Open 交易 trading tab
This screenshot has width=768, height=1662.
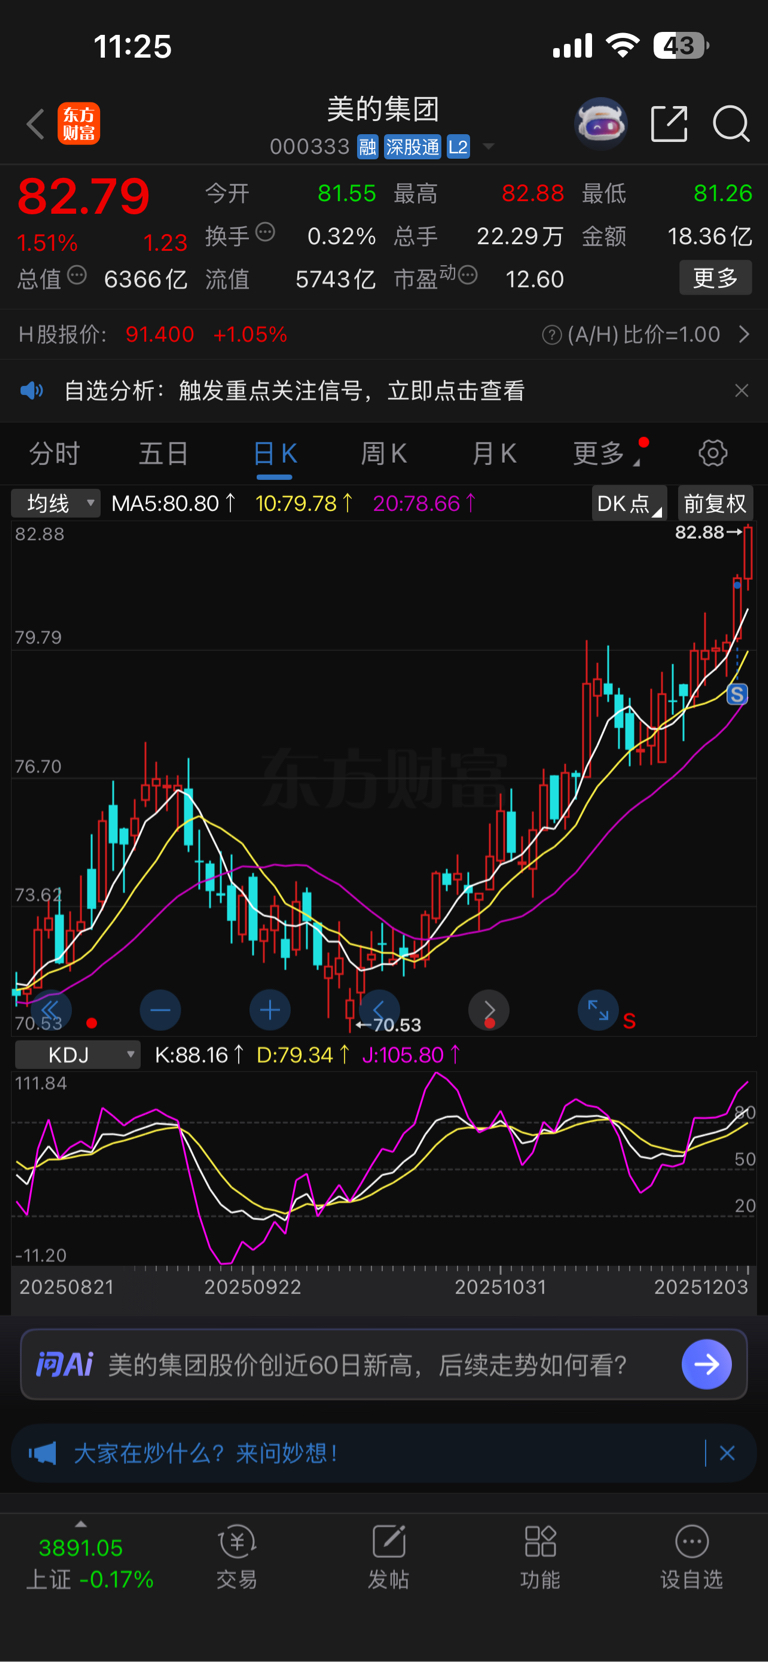[x=237, y=1558]
